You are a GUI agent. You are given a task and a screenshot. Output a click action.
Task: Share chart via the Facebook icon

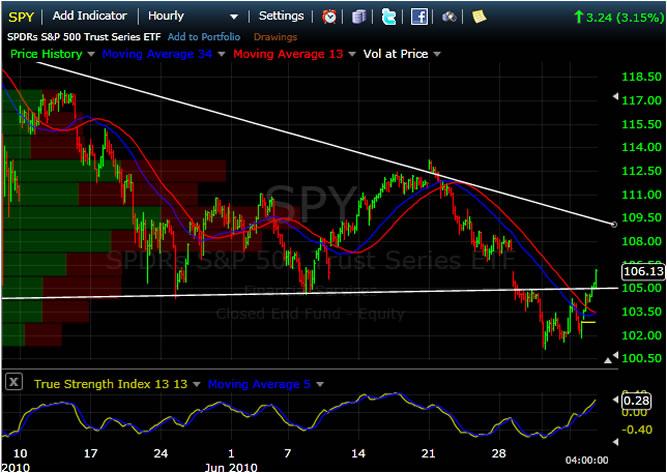tap(419, 17)
